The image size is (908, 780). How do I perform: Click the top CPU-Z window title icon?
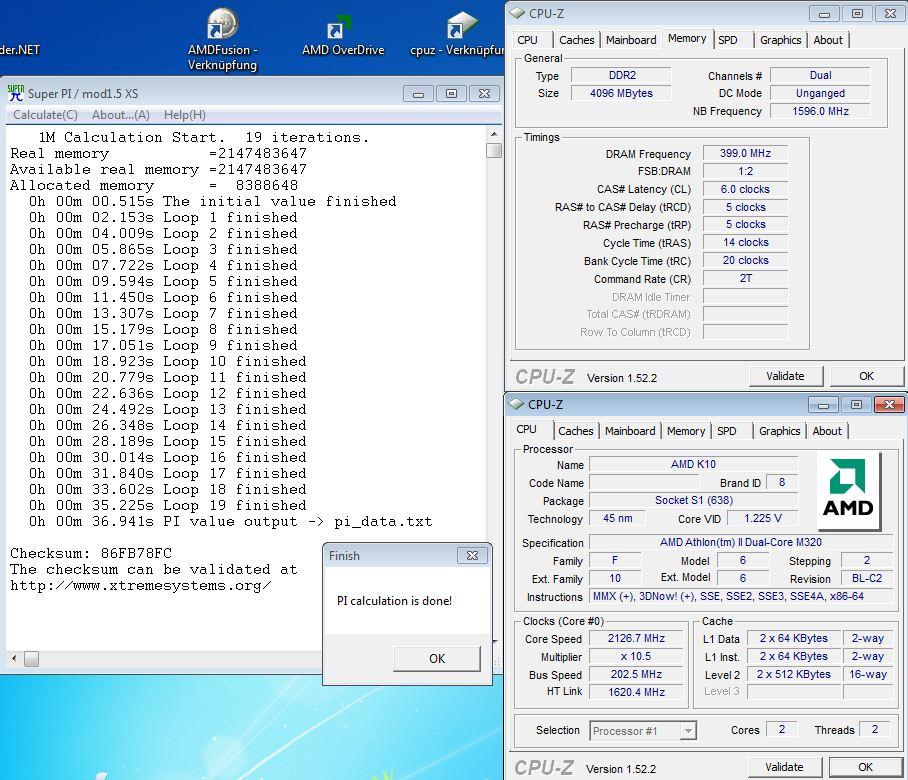tap(517, 13)
